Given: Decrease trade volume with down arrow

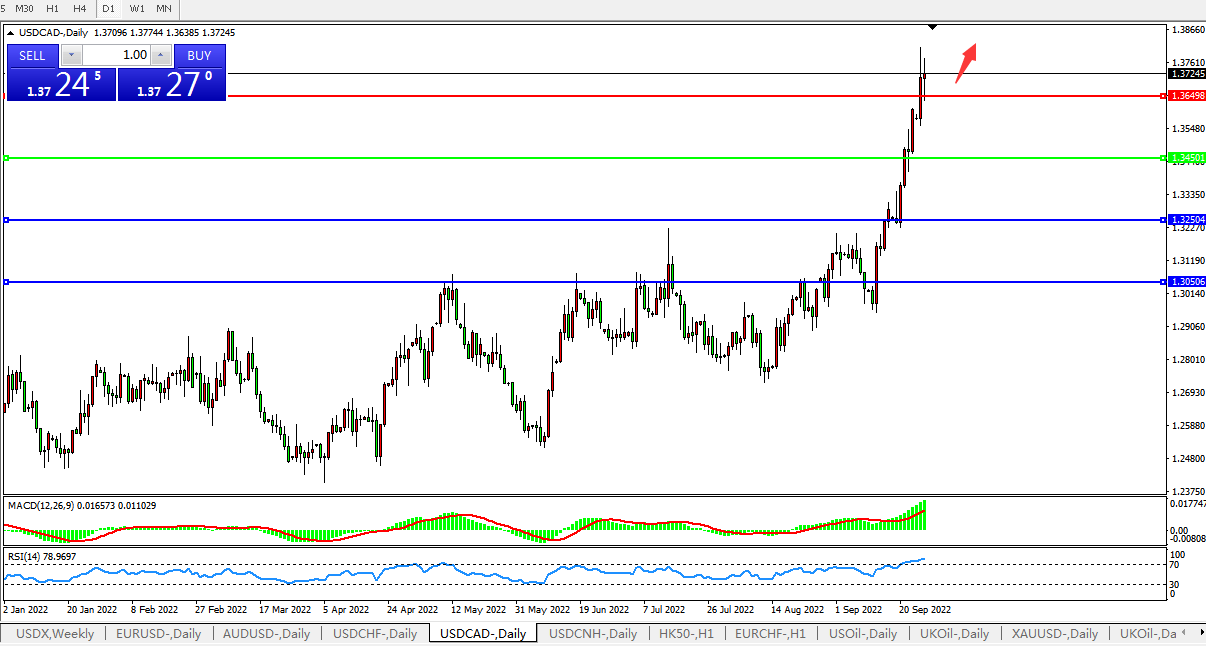Looking at the screenshot, I should (x=72, y=56).
